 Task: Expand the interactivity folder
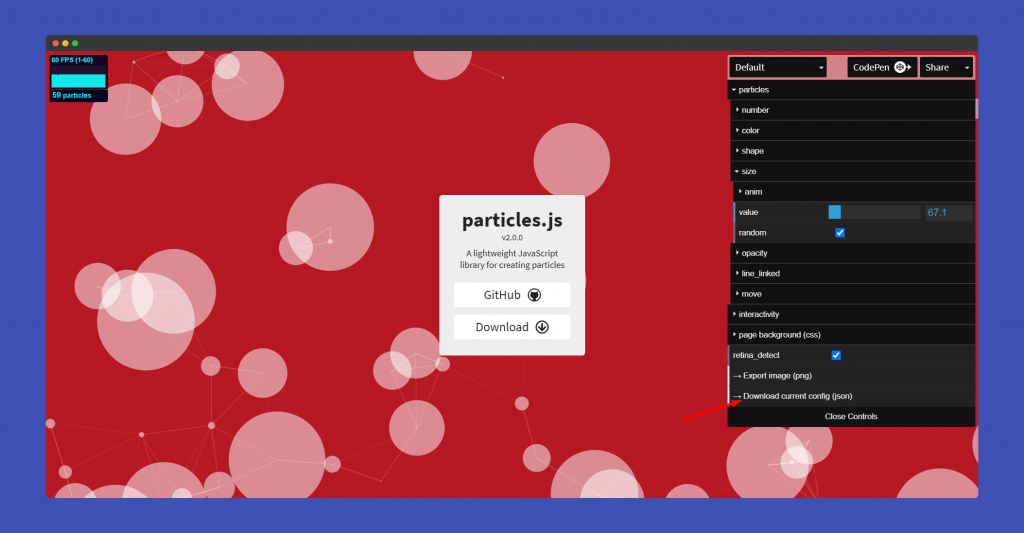[852, 314]
